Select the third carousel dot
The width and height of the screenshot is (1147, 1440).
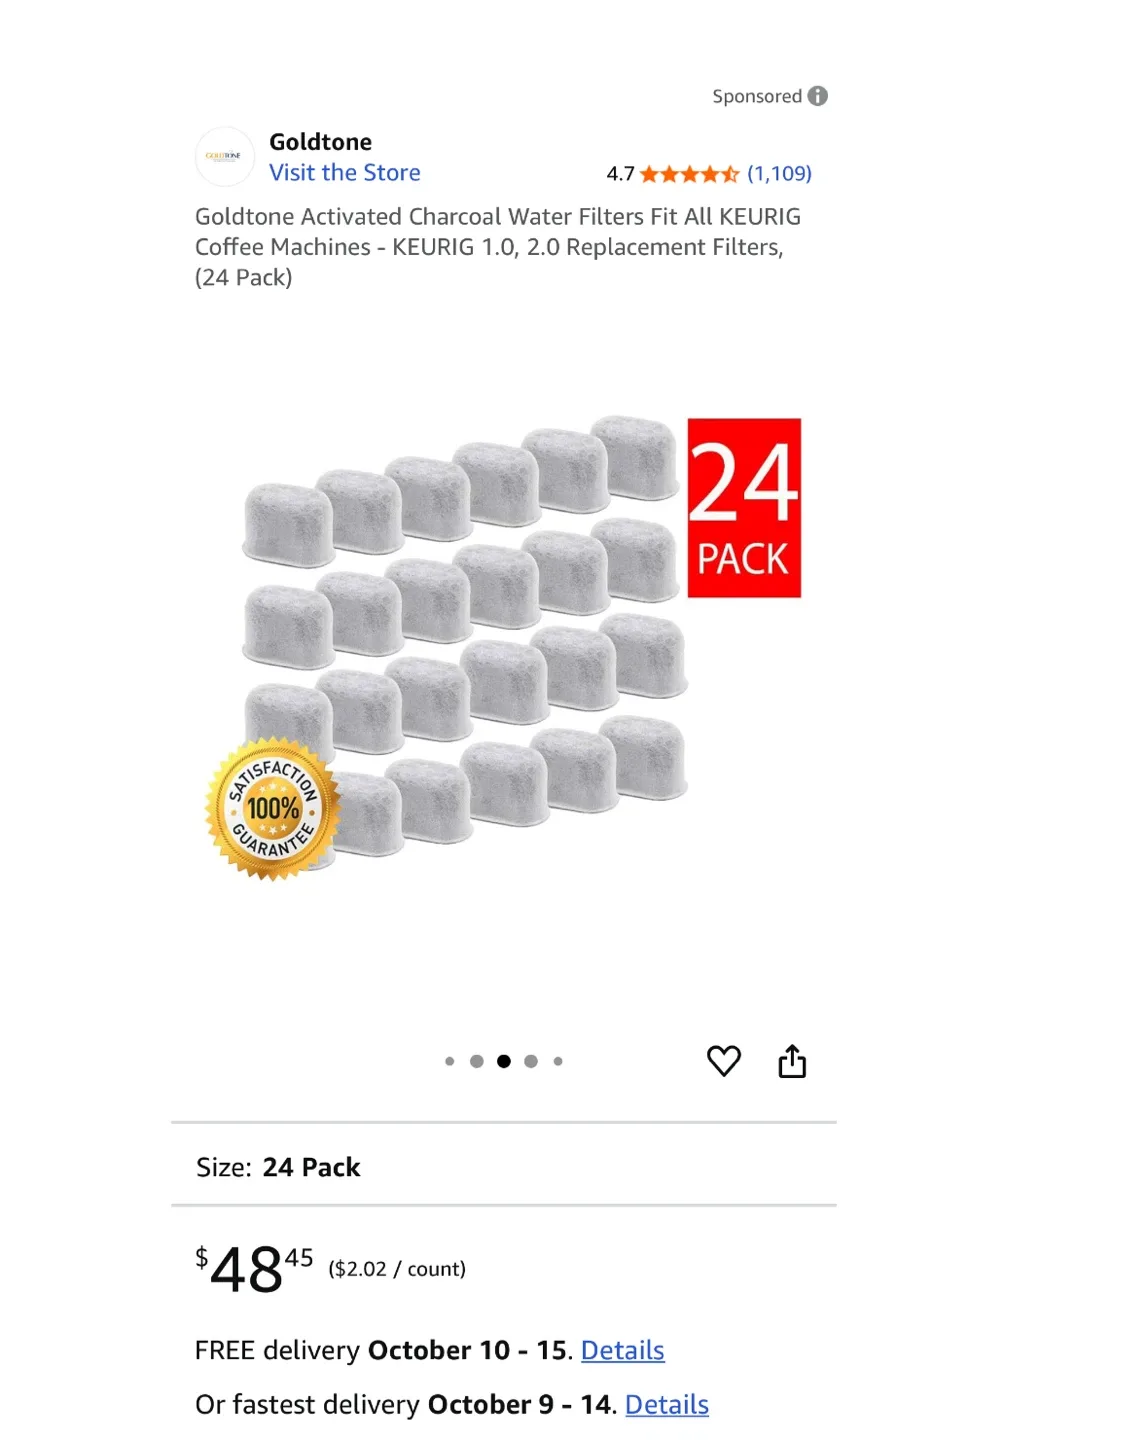pyautogui.click(x=503, y=1060)
